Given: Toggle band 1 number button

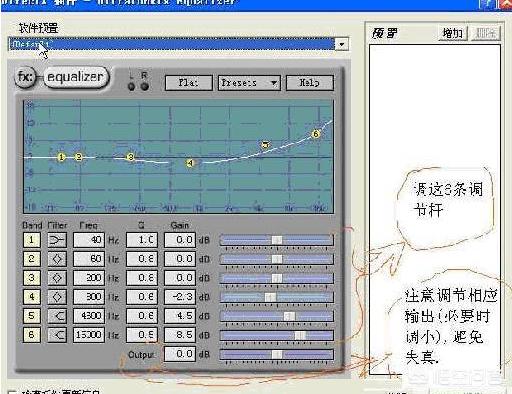Looking at the screenshot, I should (x=32, y=240).
